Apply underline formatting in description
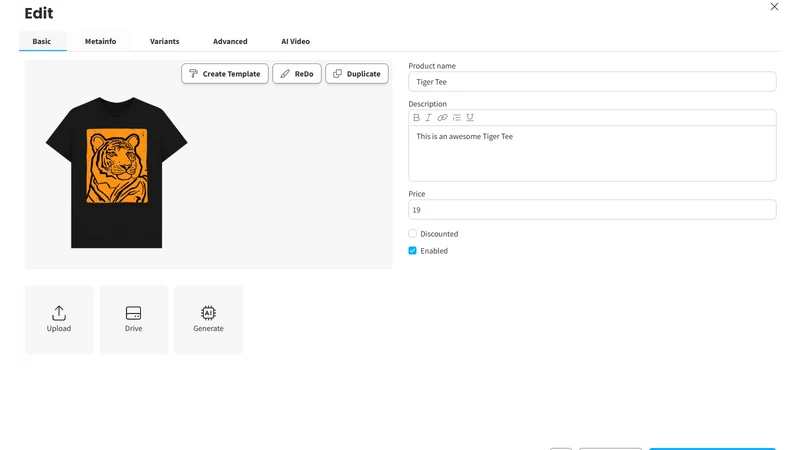Viewport: 800px width, 450px height. coord(470,117)
